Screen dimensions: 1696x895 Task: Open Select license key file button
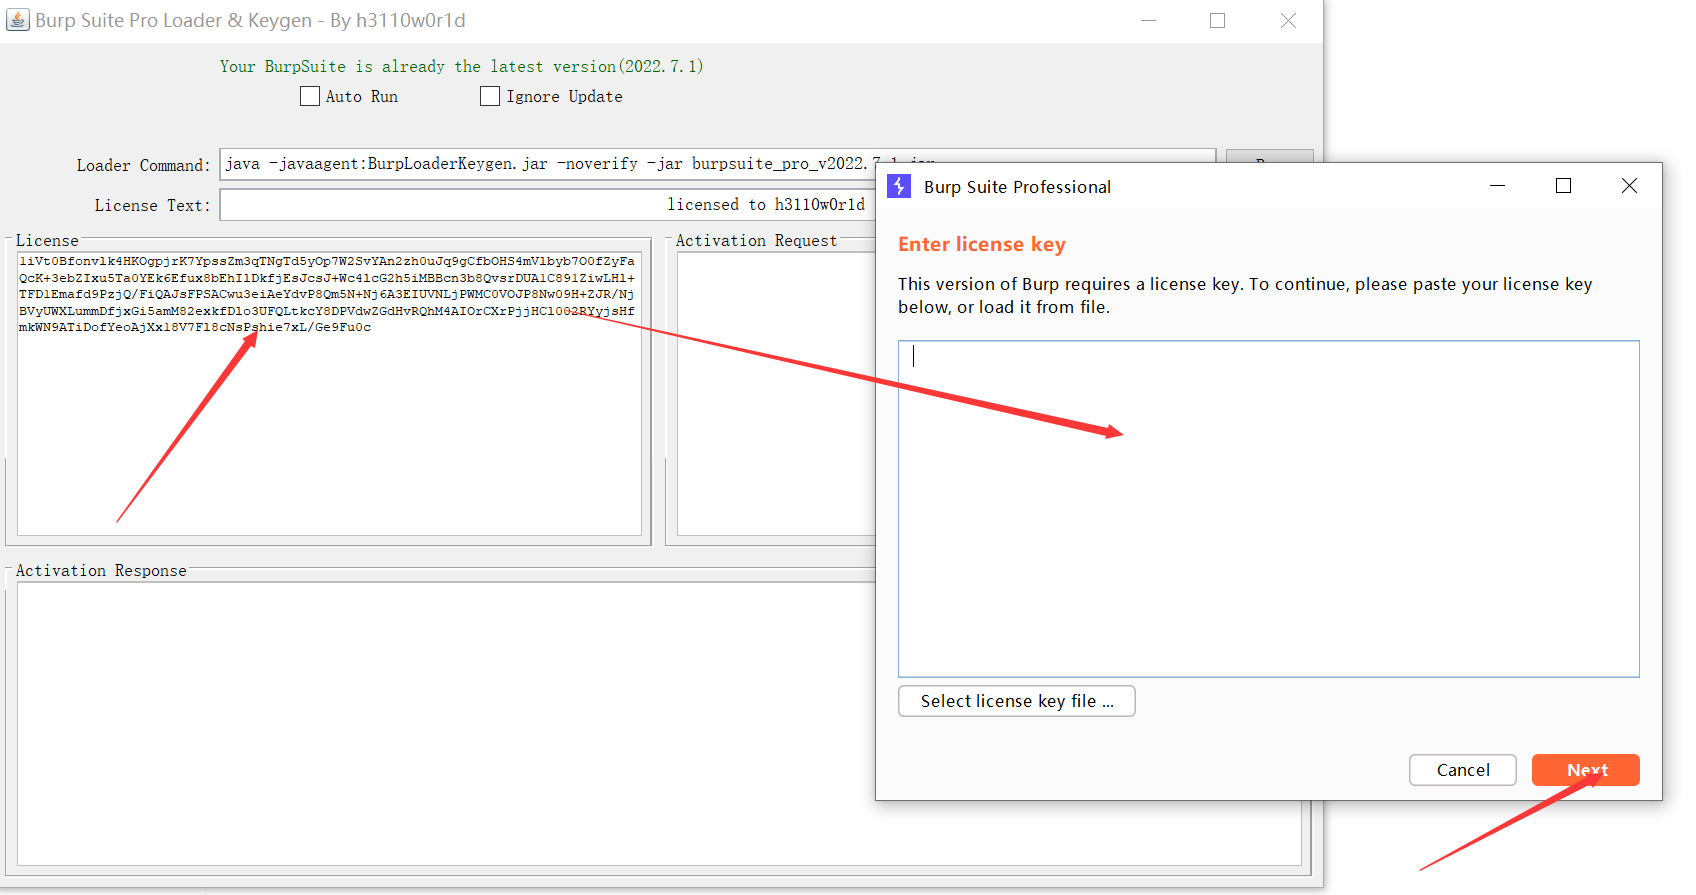1016,701
